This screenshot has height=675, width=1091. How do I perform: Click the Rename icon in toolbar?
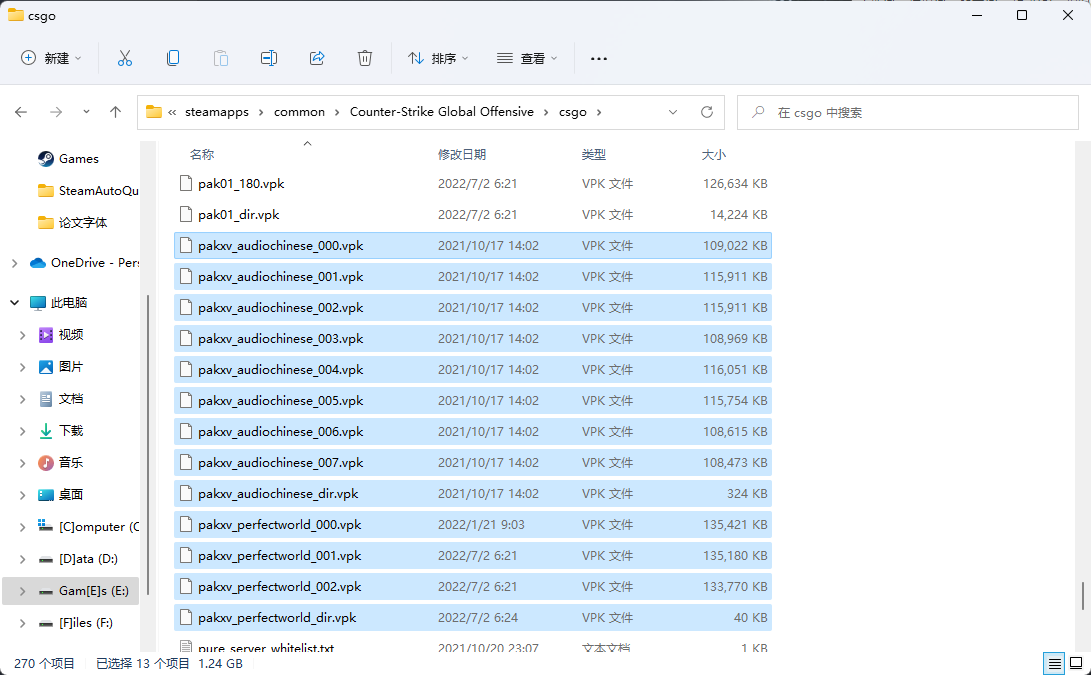point(269,58)
